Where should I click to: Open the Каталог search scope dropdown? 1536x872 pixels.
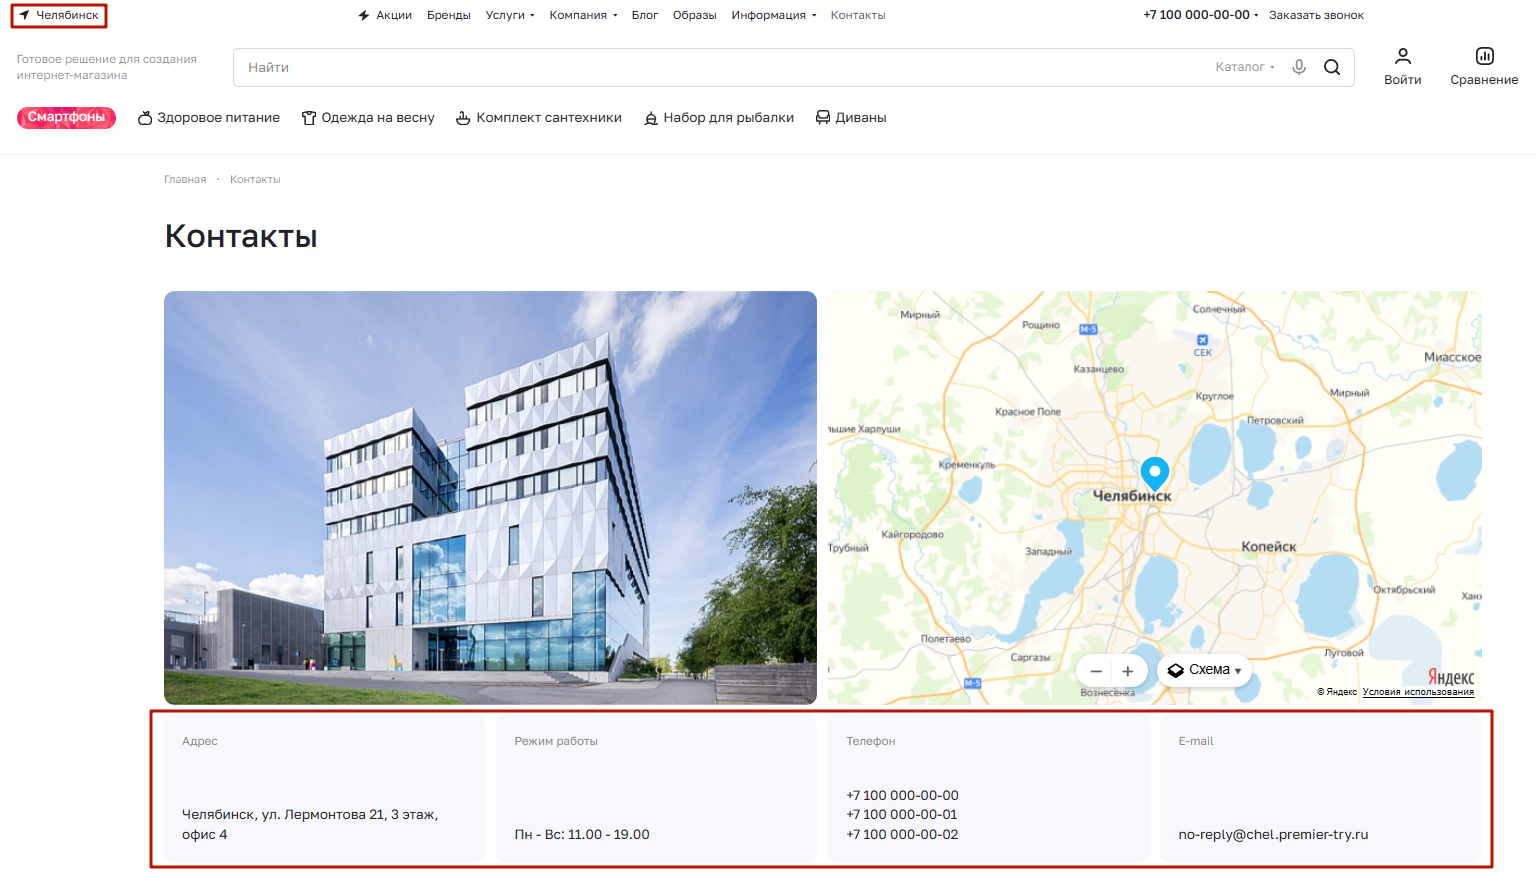(1244, 67)
